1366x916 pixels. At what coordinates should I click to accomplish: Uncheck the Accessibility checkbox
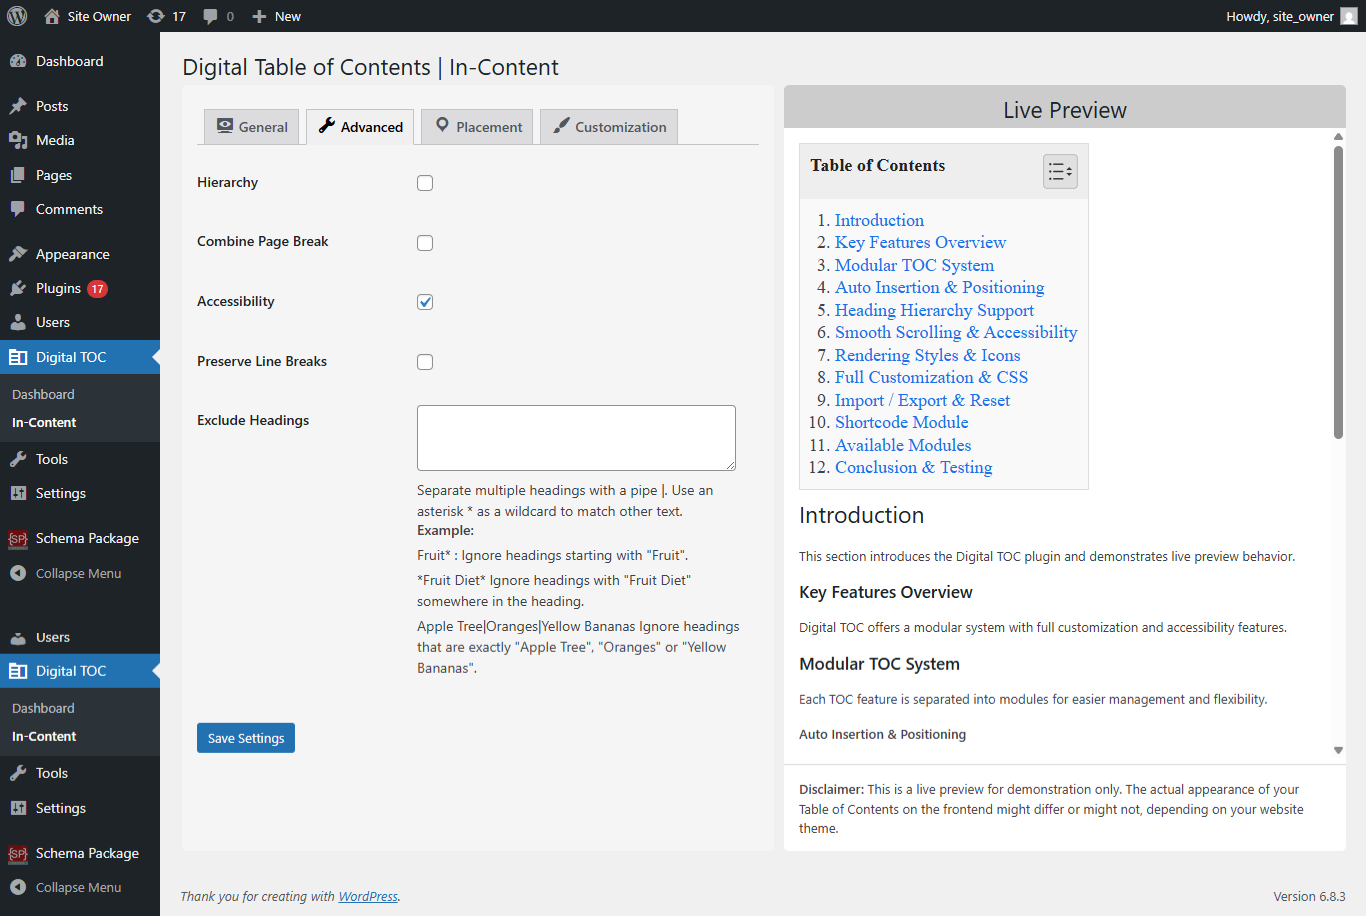coord(425,302)
